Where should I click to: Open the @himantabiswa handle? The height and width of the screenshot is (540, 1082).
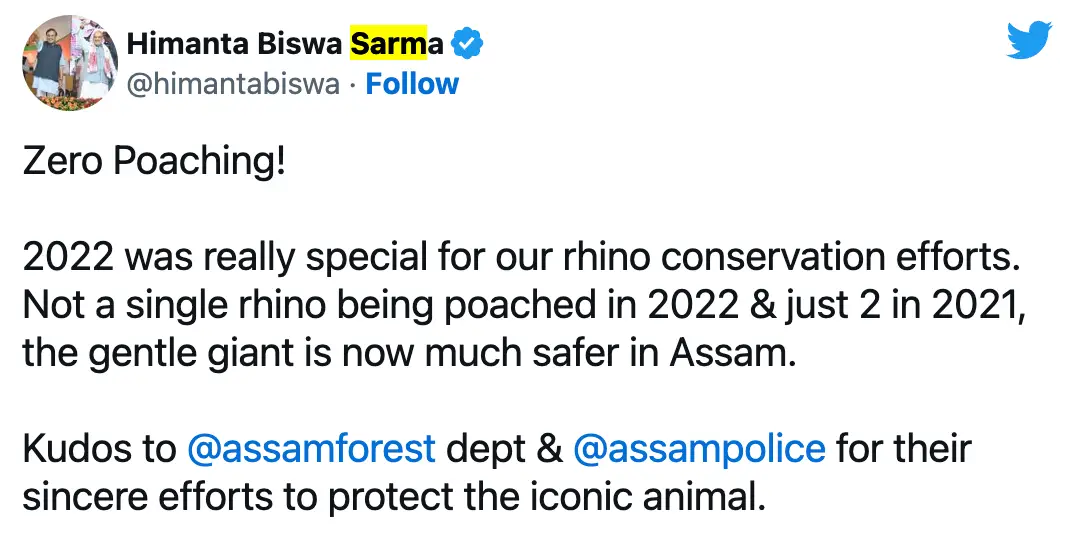(233, 84)
